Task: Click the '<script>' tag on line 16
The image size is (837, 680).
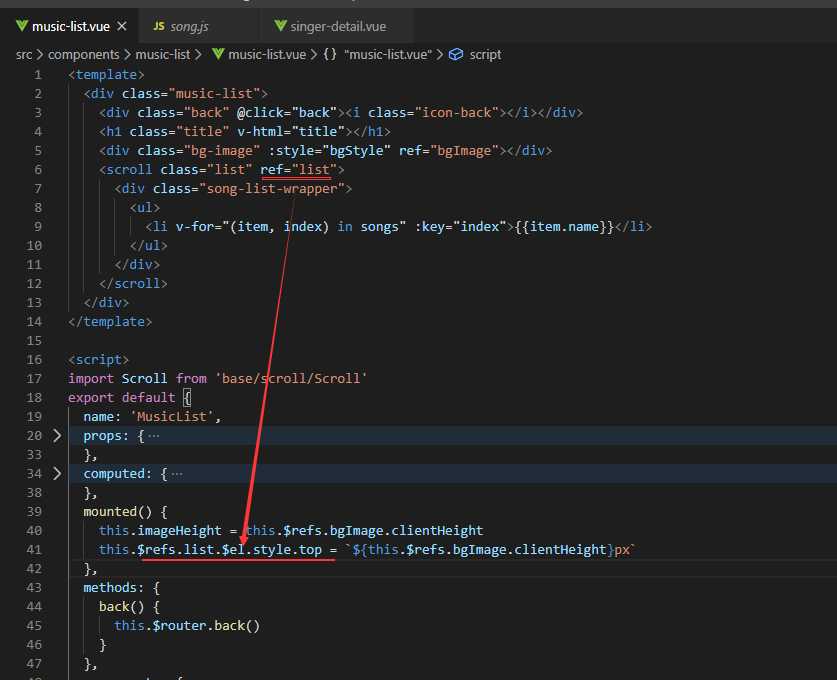Action: click(99, 359)
